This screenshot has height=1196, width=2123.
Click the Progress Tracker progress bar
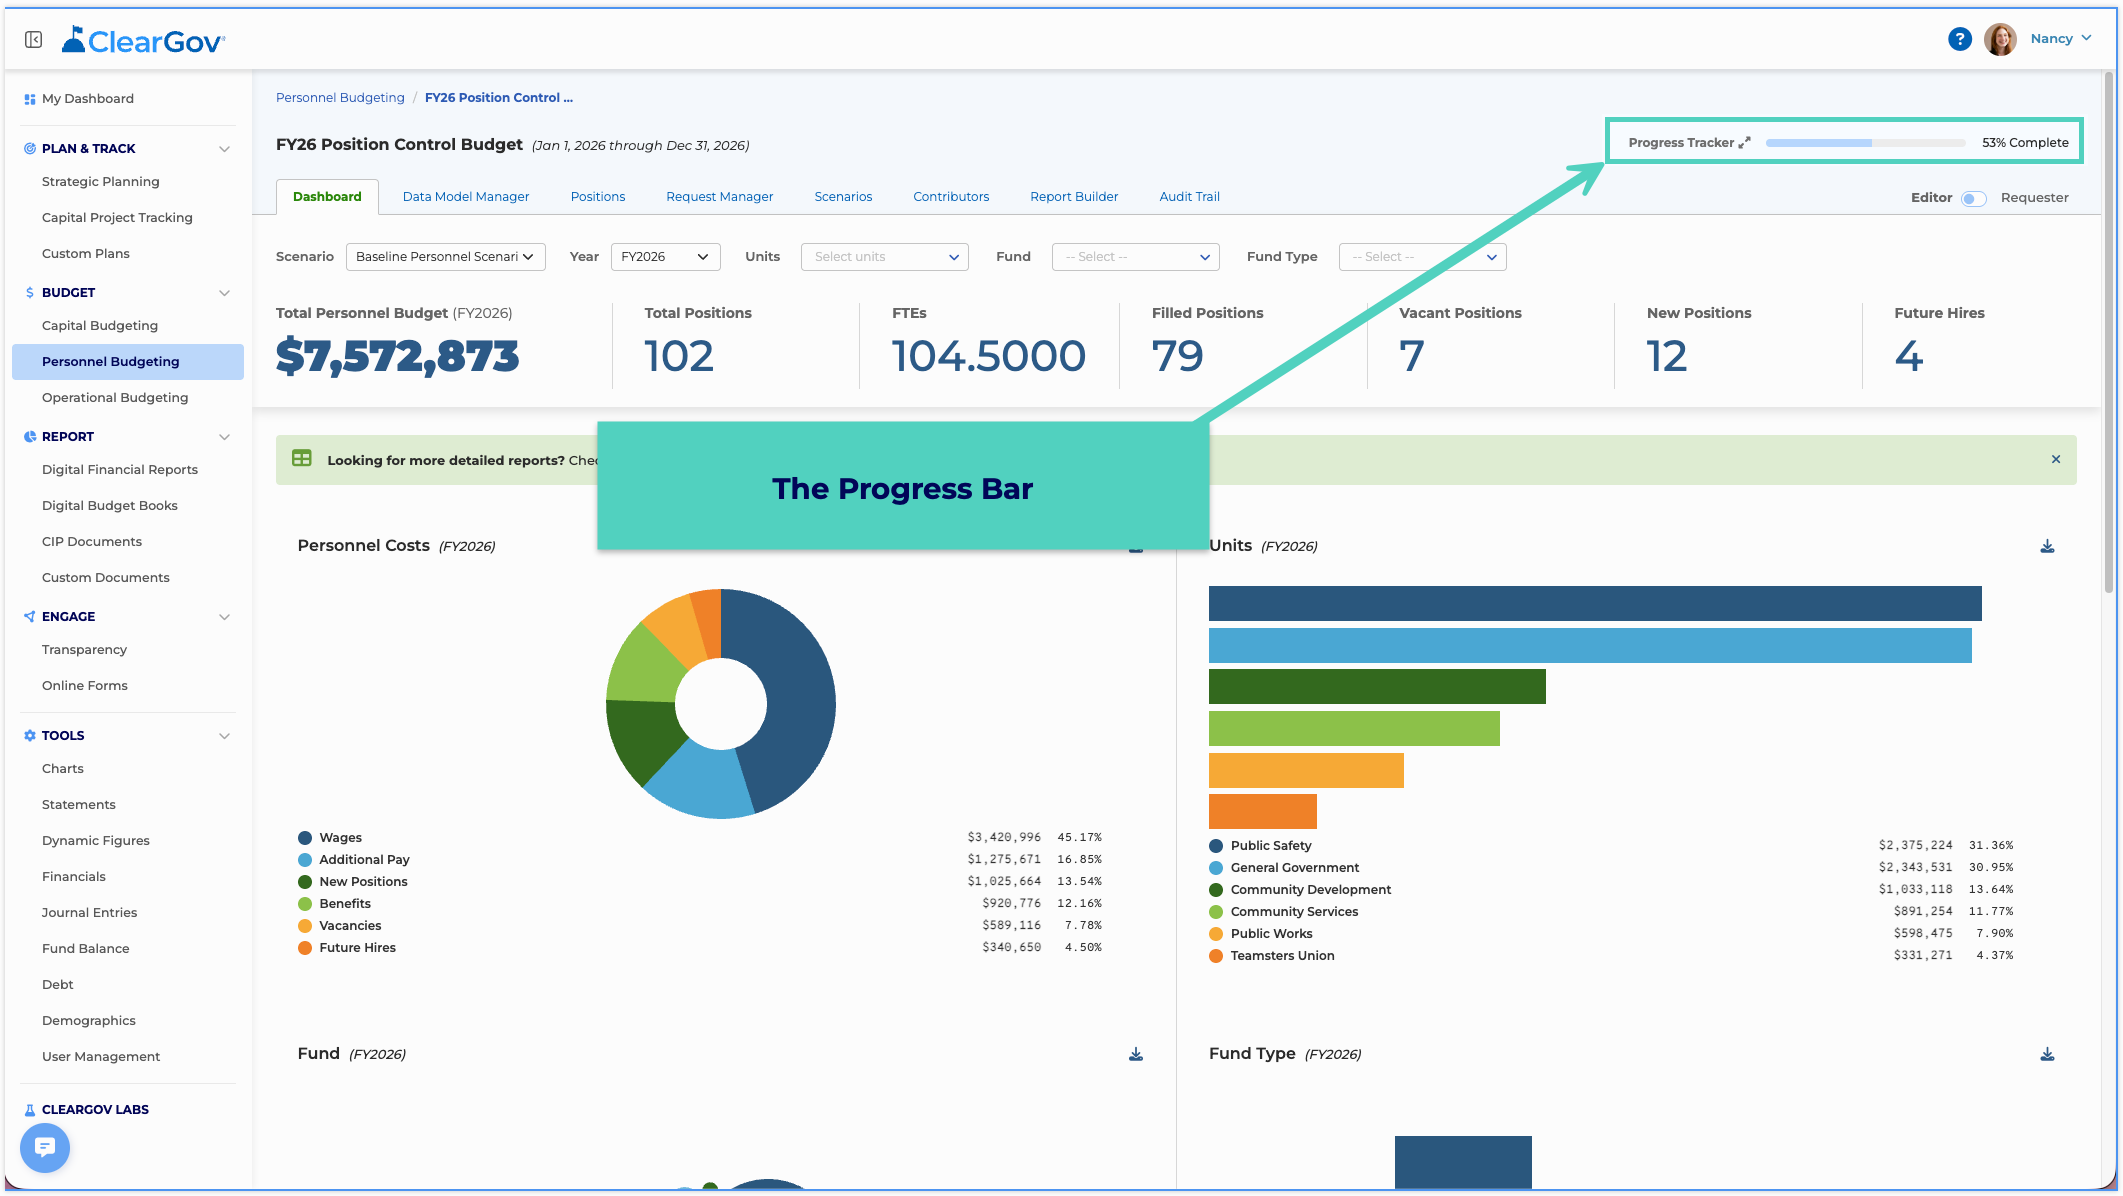(x=1866, y=143)
